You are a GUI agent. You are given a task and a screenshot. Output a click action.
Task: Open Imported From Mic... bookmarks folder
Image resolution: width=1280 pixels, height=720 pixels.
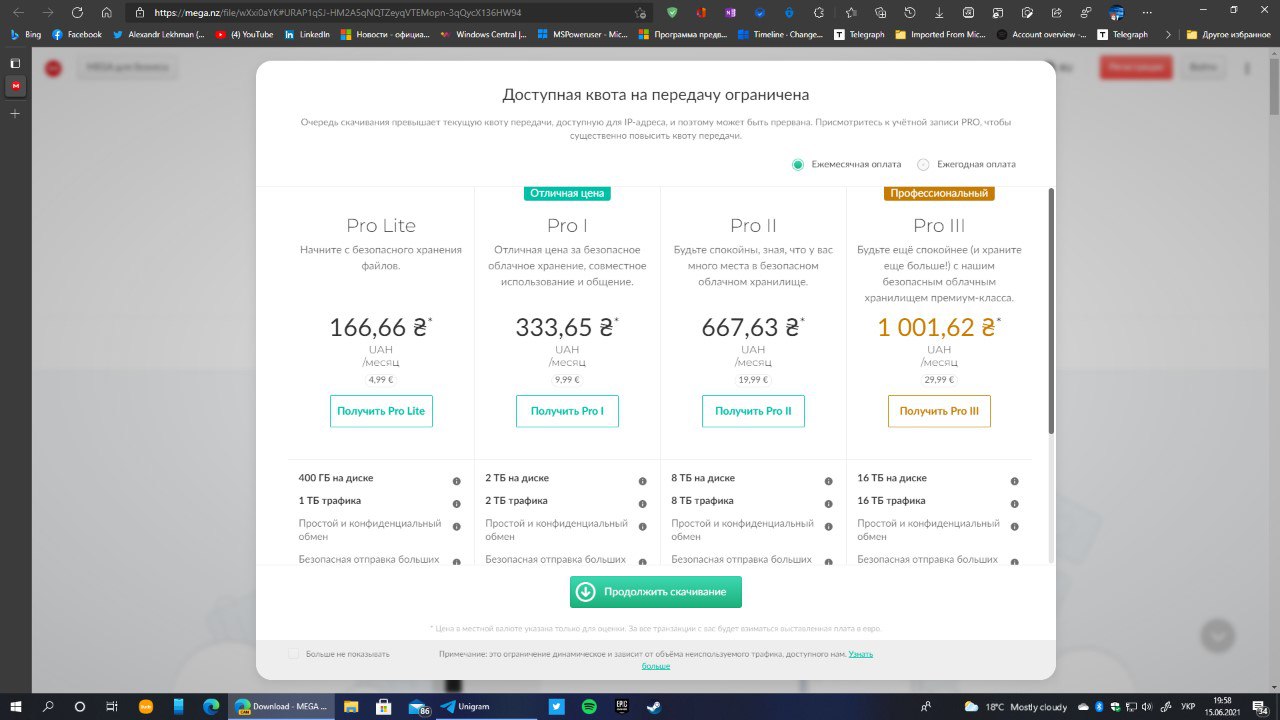pyautogui.click(x=942, y=34)
